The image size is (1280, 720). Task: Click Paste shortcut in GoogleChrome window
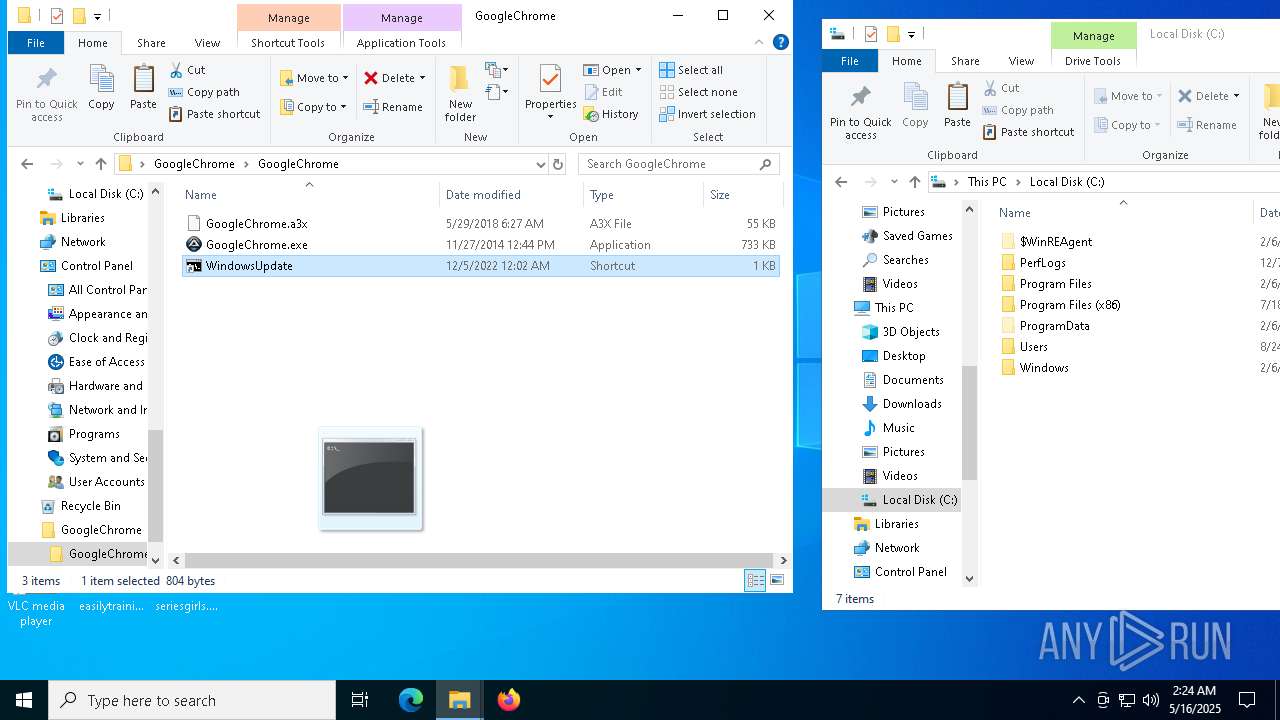click(214, 114)
